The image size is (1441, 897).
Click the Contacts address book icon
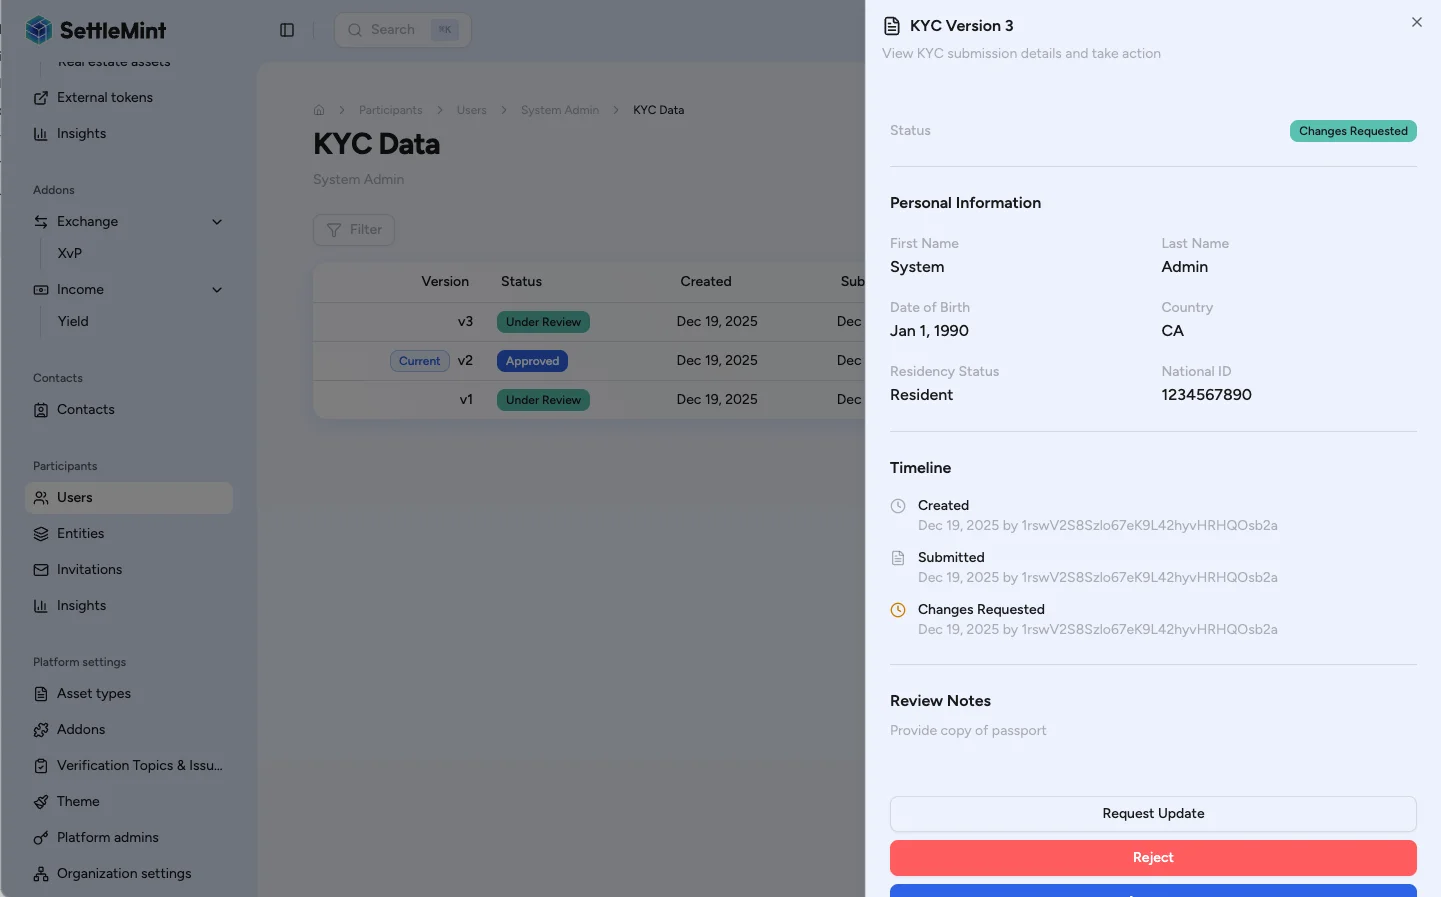tap(41, 409)
